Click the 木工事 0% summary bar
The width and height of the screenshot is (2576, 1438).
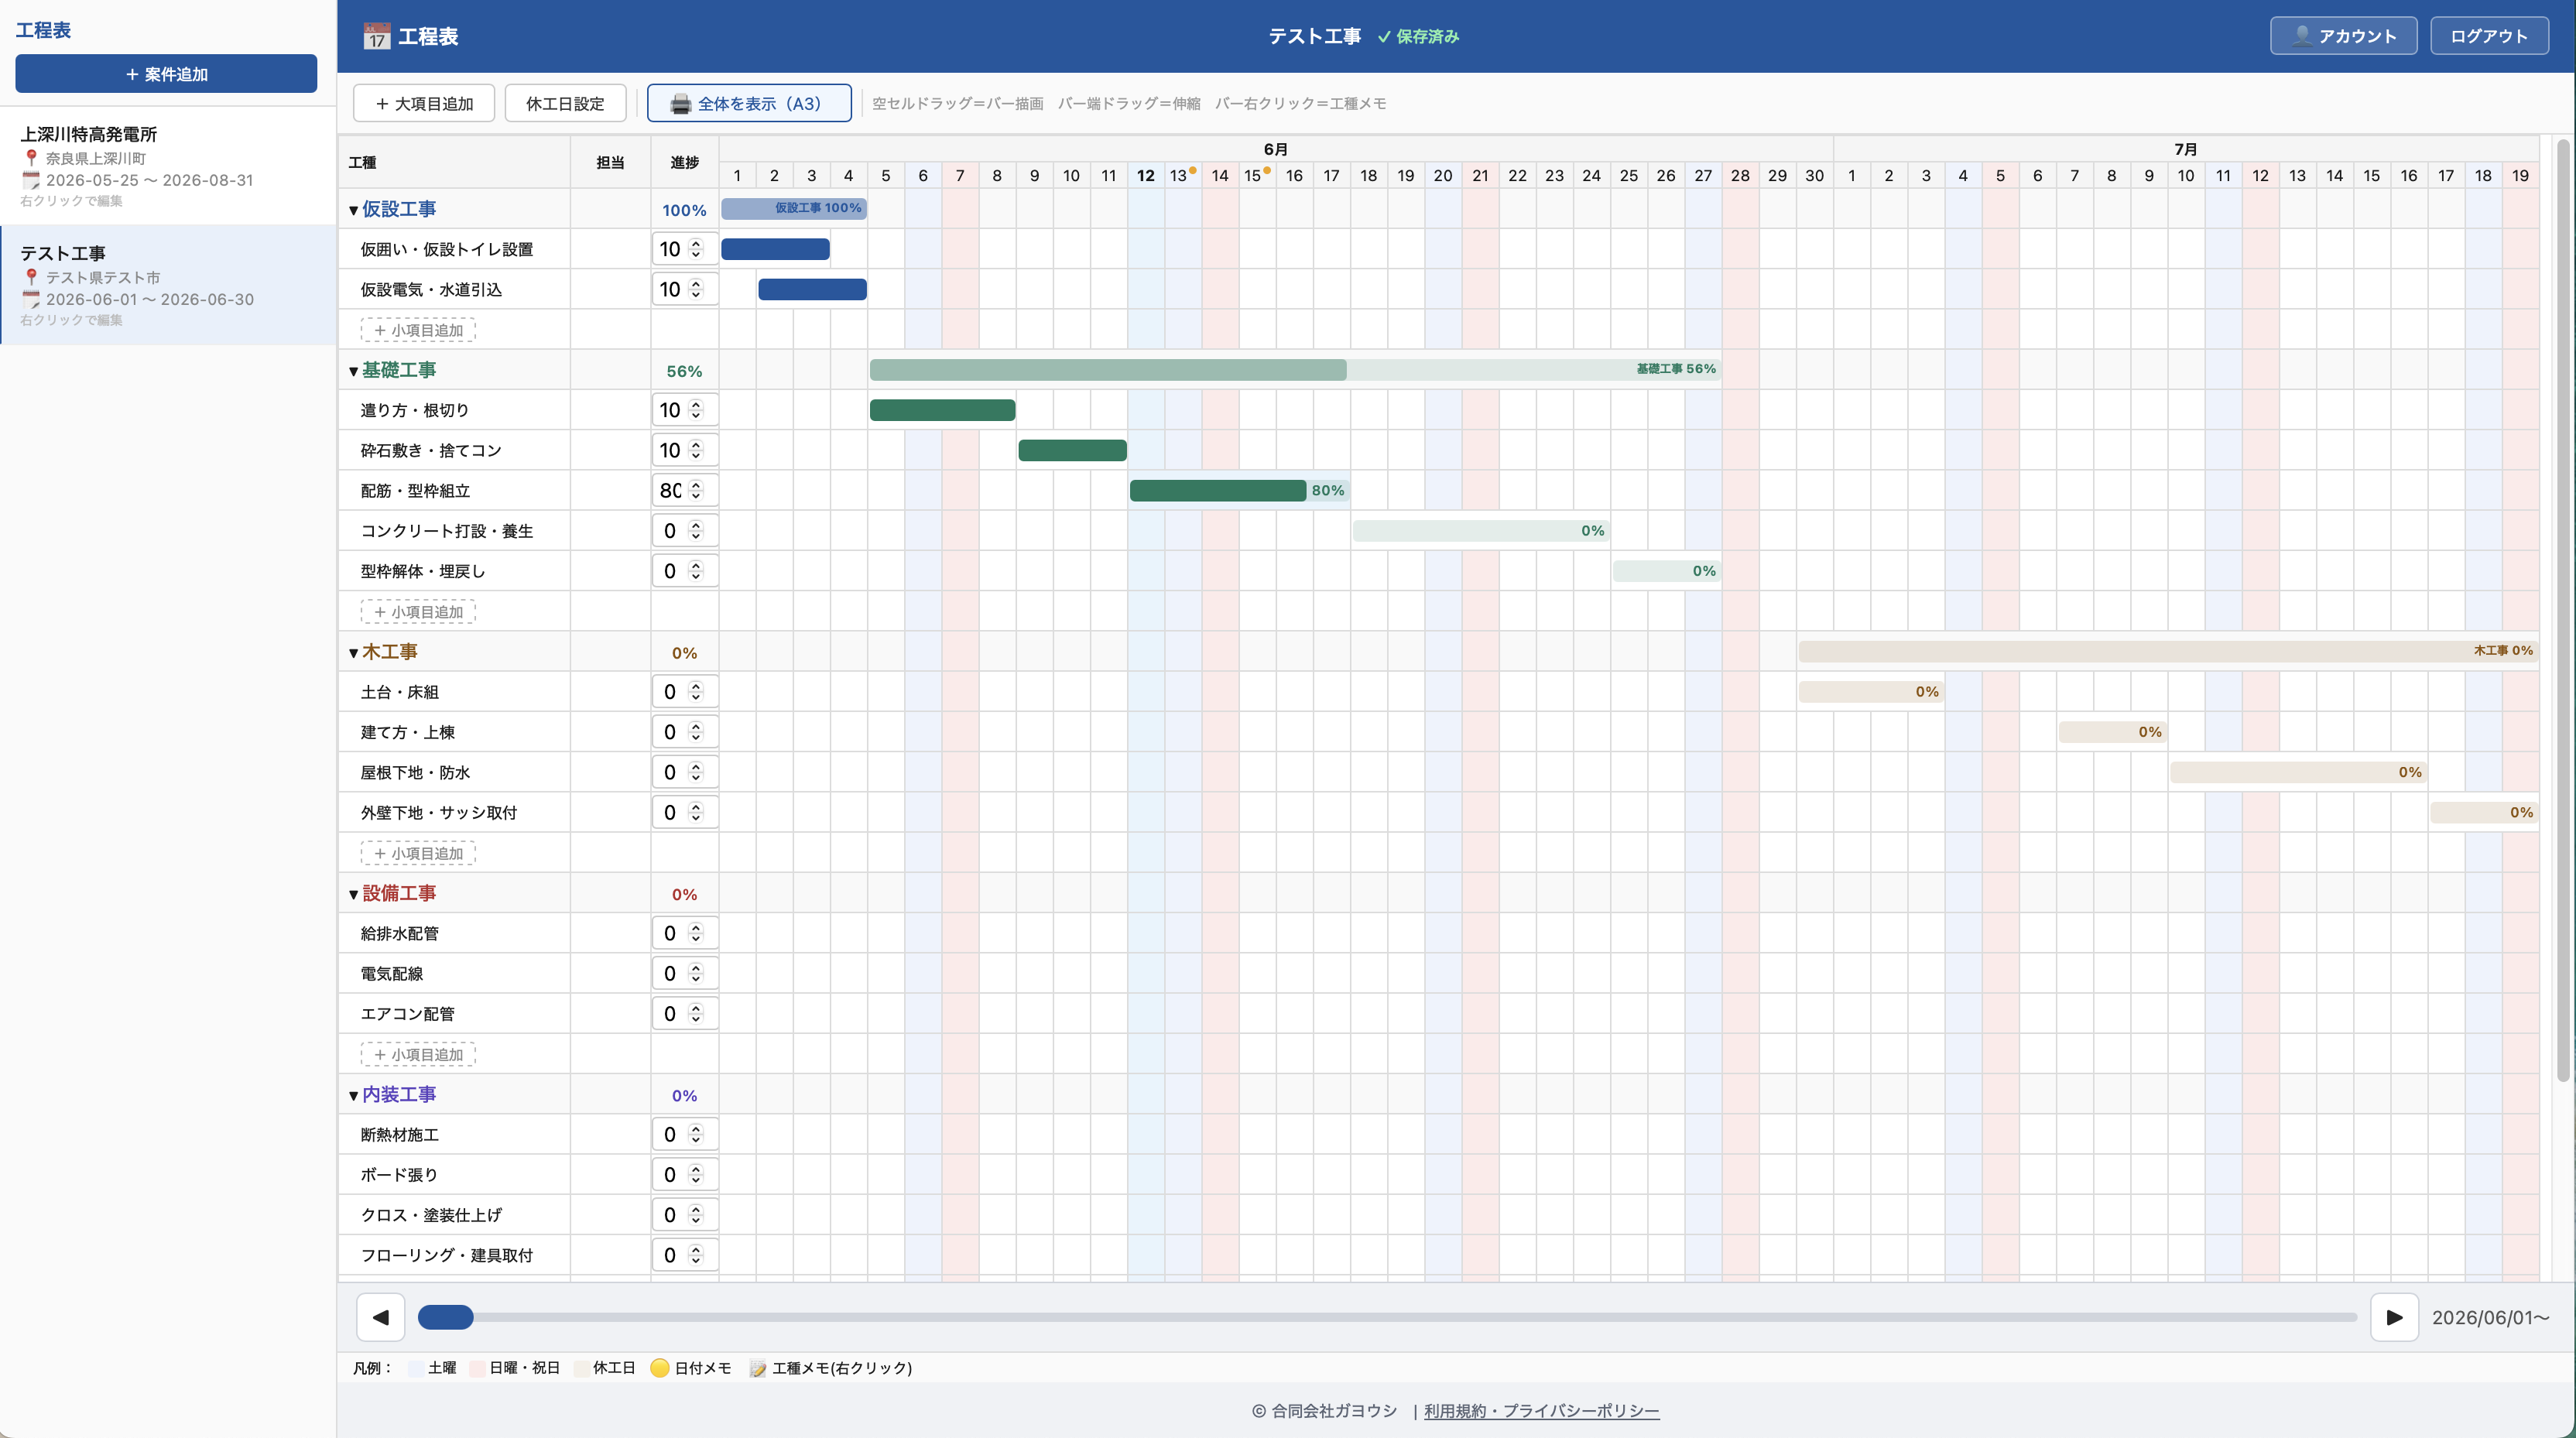(2168, 651)
